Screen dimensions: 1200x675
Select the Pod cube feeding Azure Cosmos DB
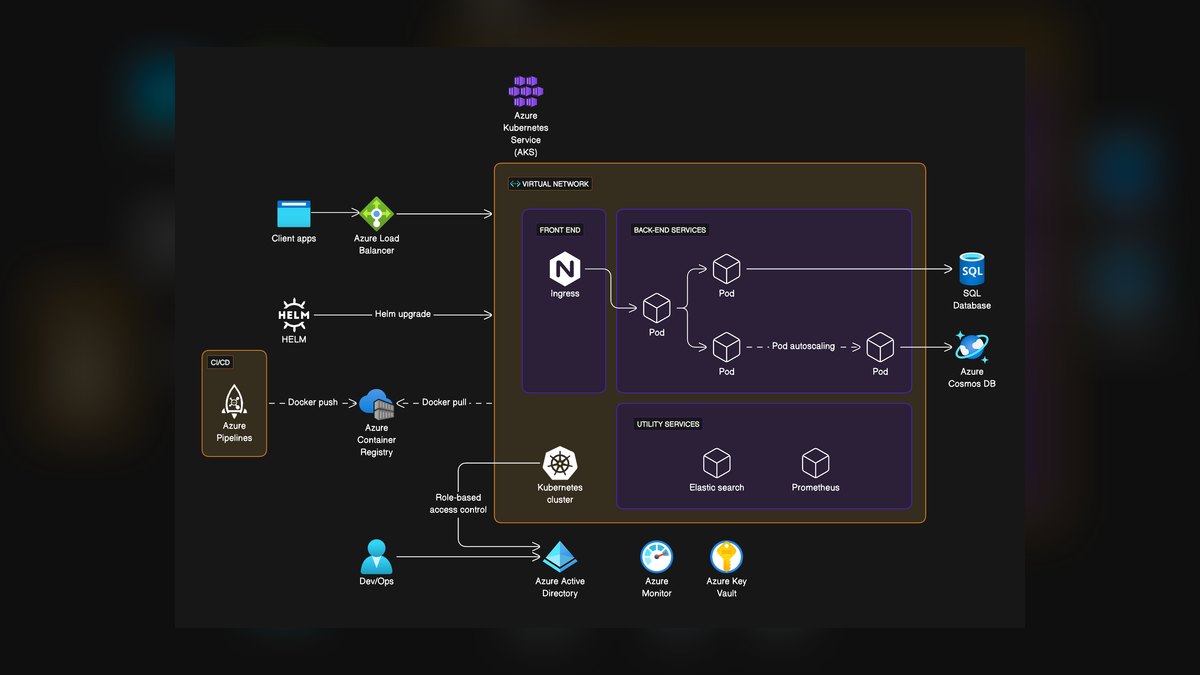point(880,347)
